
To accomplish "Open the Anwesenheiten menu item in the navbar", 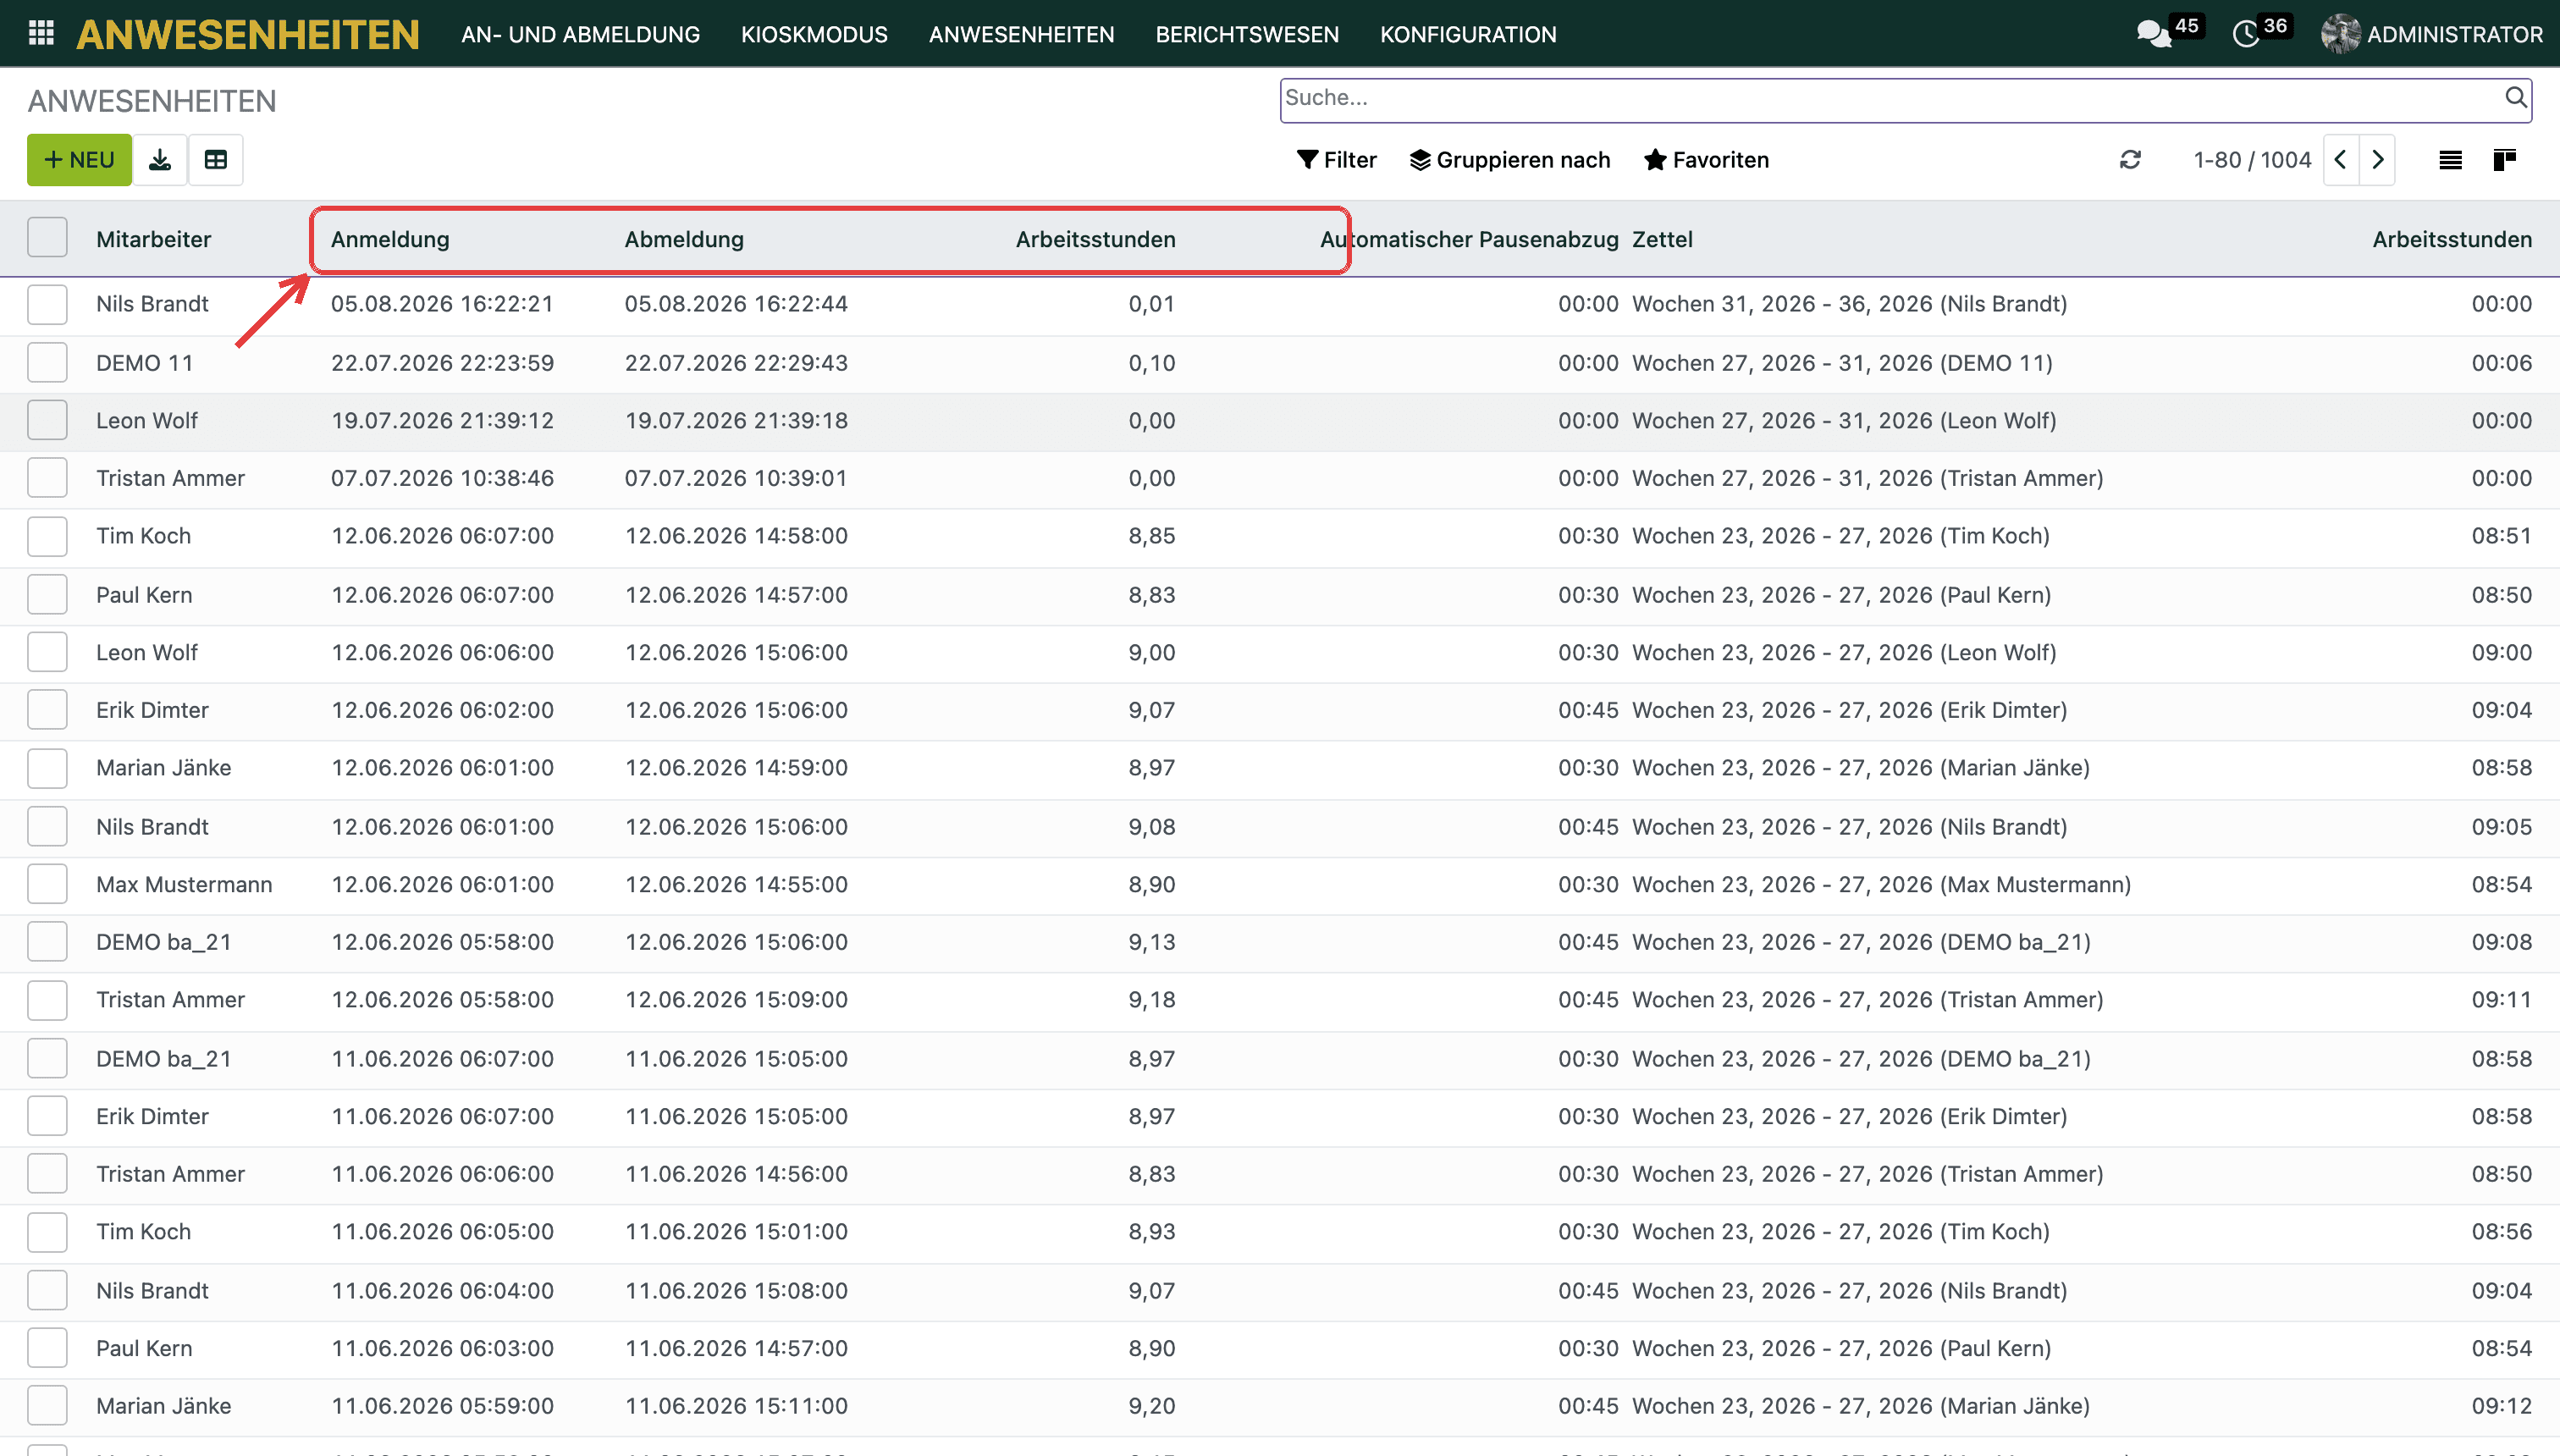I will (1021, 34).
